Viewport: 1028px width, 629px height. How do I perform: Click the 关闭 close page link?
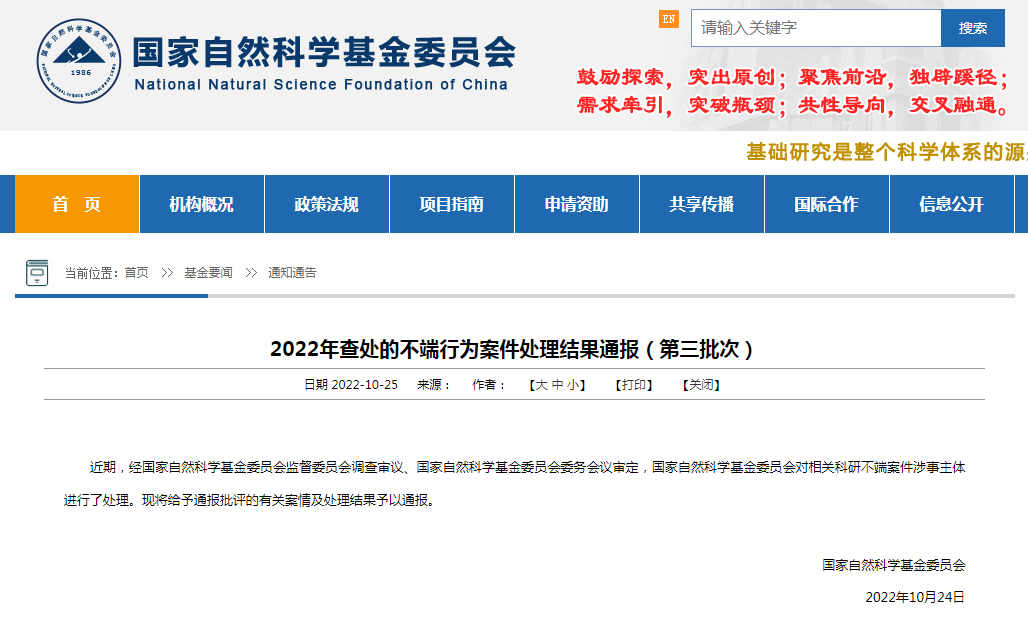(700, 385)
